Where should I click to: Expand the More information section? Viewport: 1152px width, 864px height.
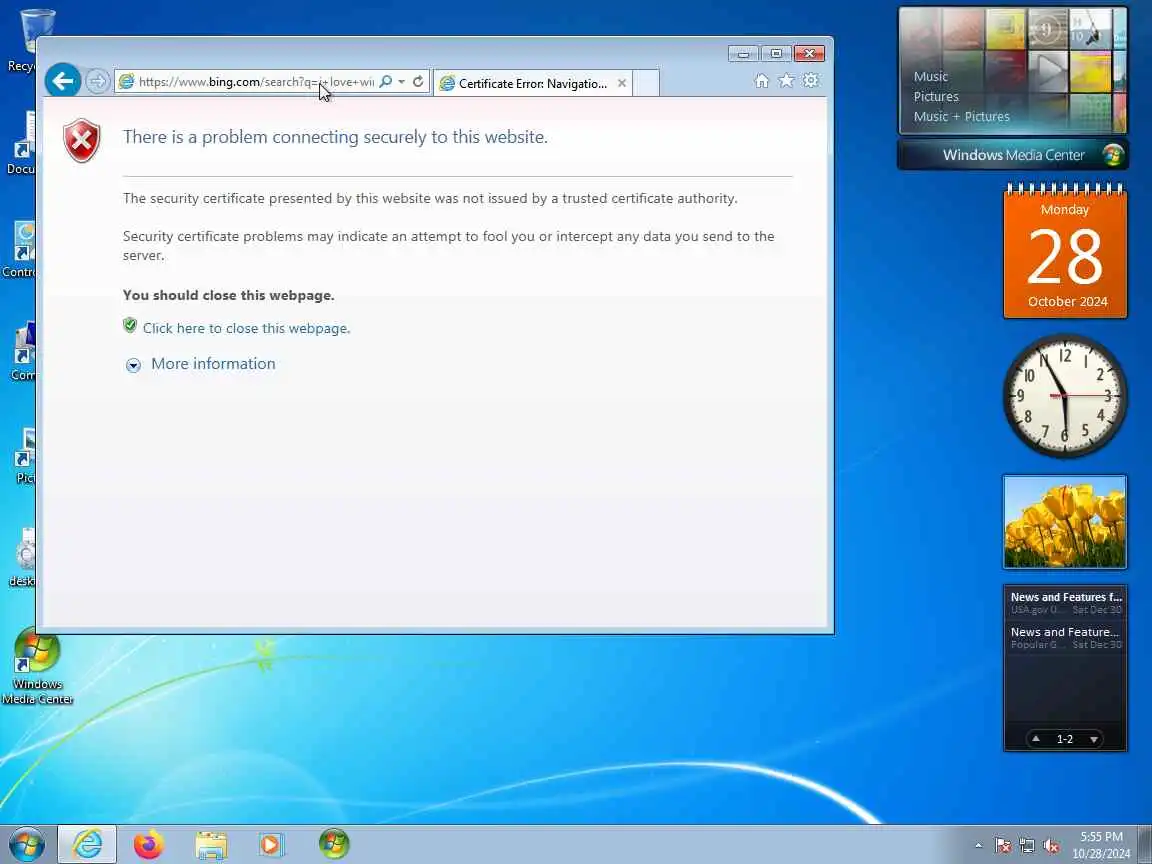point(133,365)
